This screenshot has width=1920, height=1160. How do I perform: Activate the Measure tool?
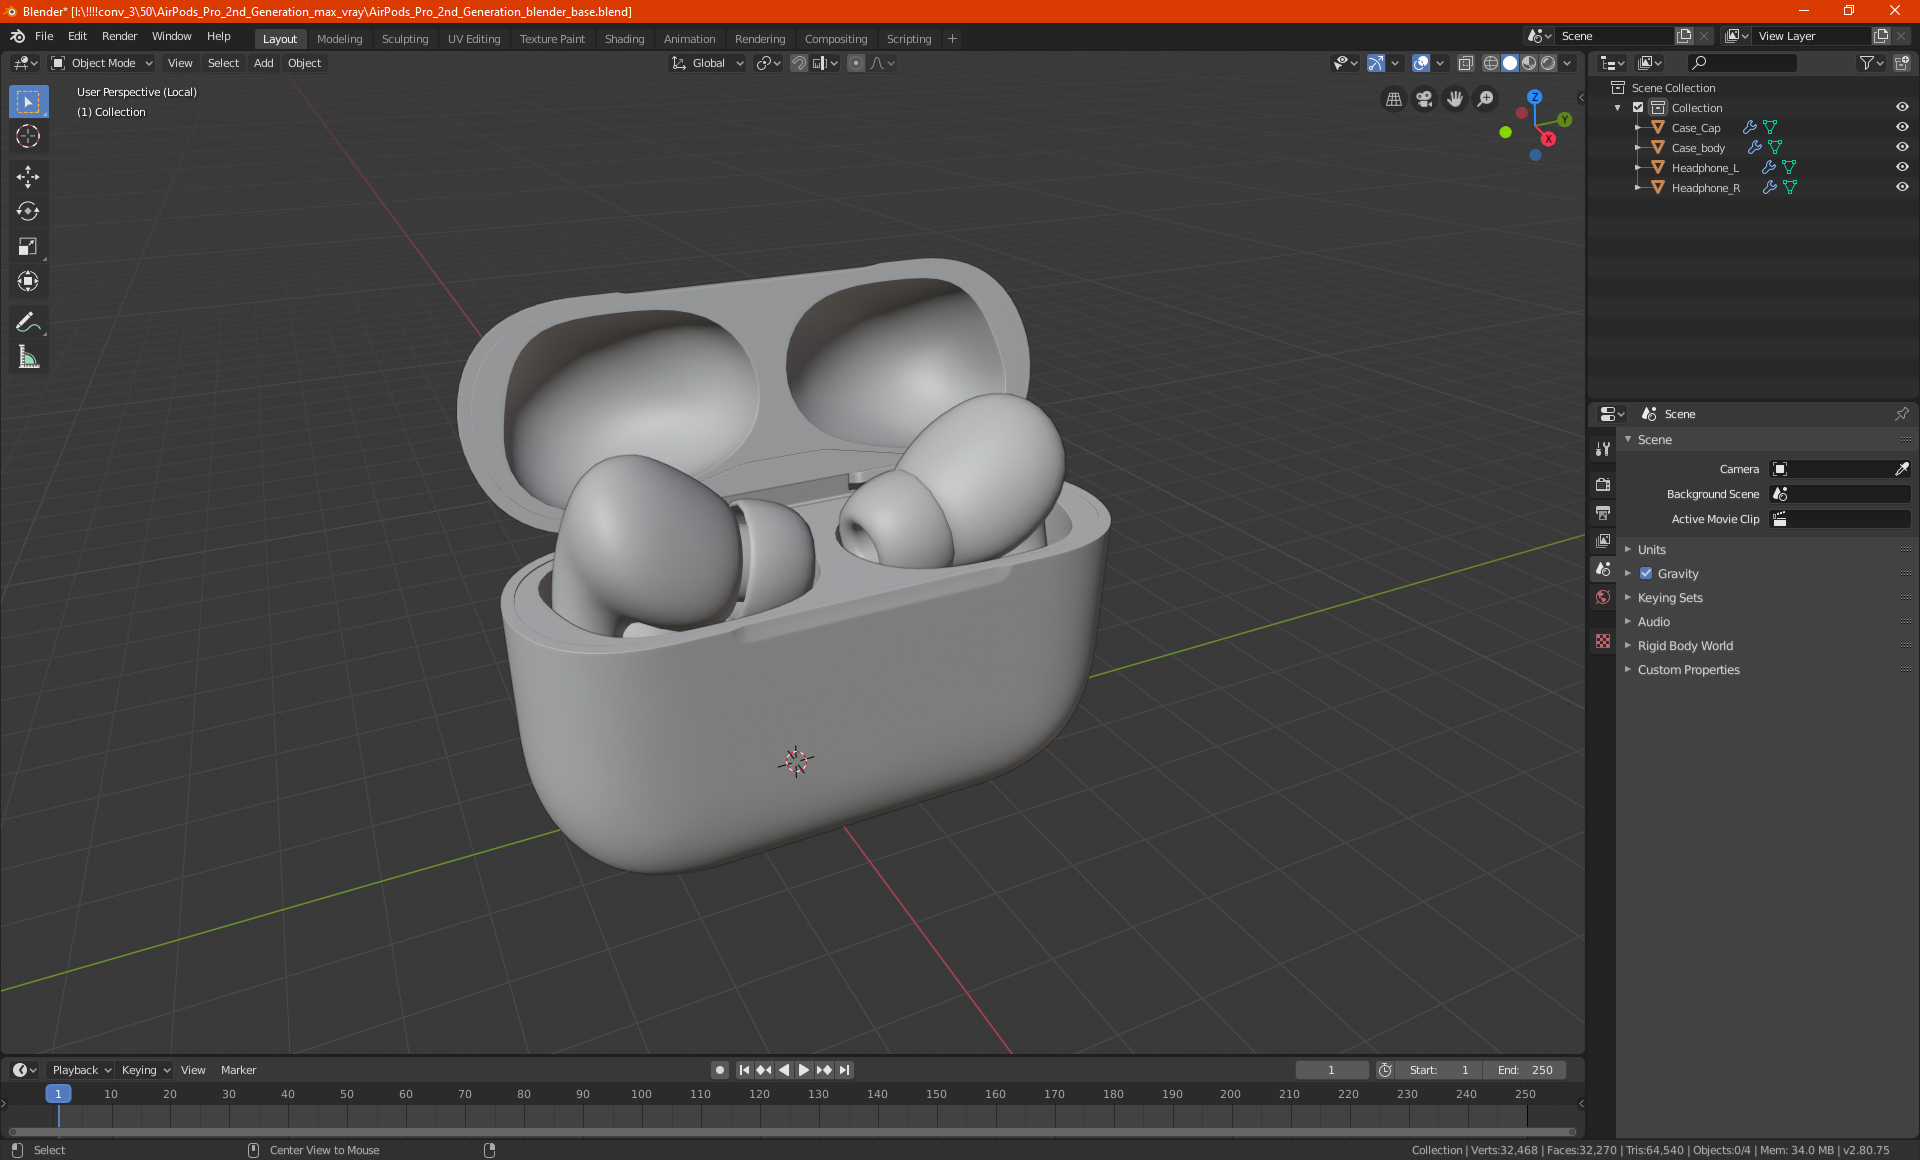point(28,357)
